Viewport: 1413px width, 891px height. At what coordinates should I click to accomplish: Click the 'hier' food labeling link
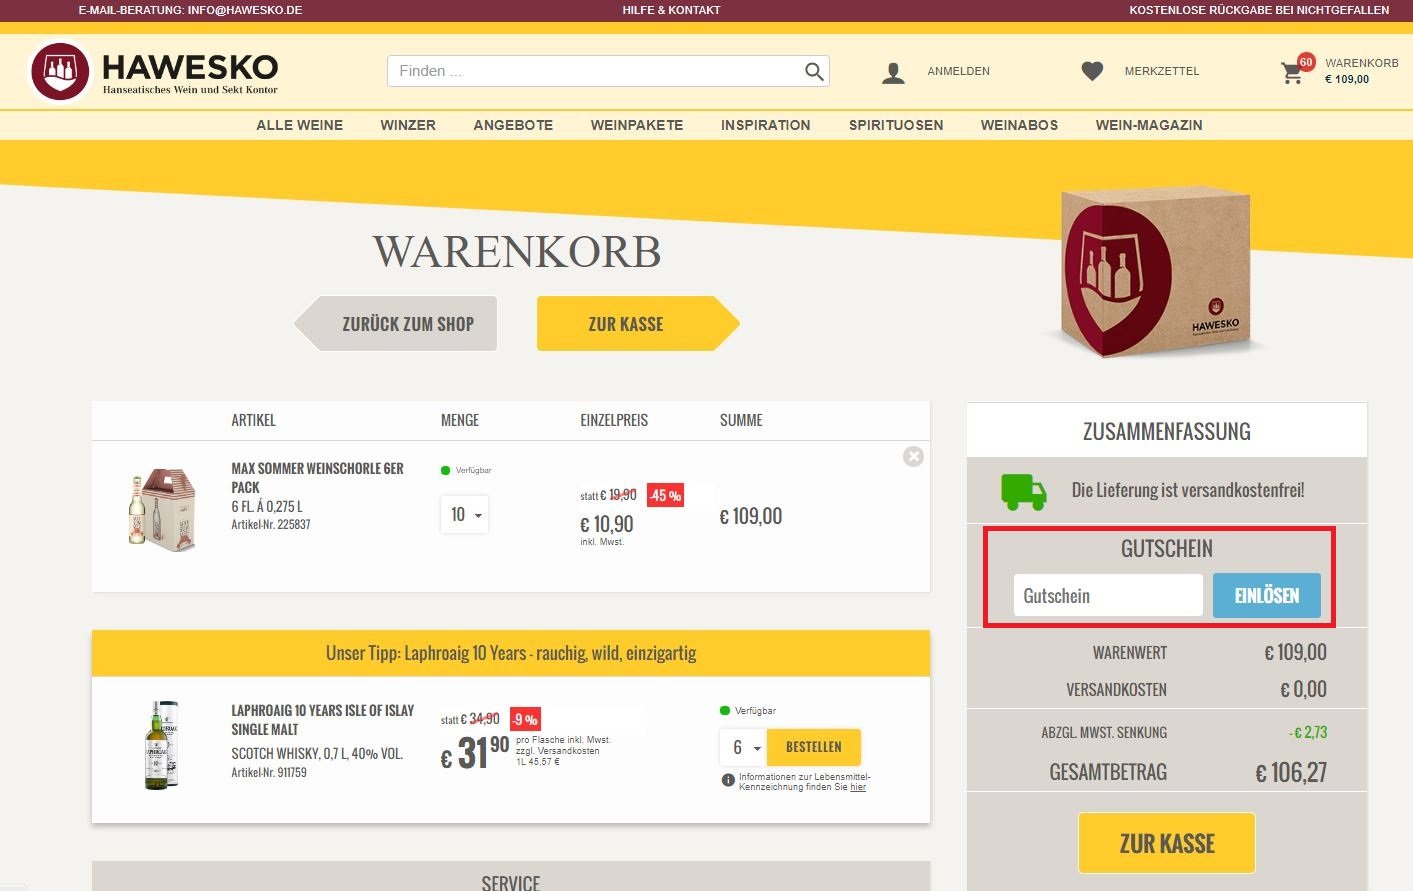coord(858,787)
